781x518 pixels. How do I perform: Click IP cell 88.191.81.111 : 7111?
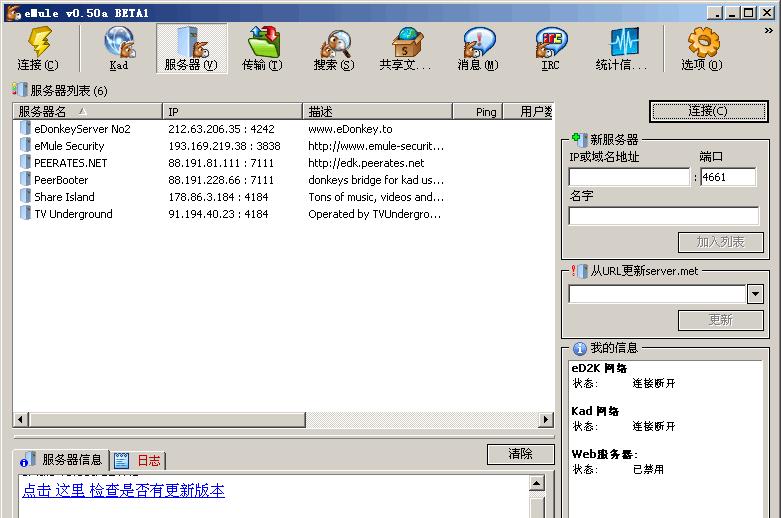coord(221,163)
